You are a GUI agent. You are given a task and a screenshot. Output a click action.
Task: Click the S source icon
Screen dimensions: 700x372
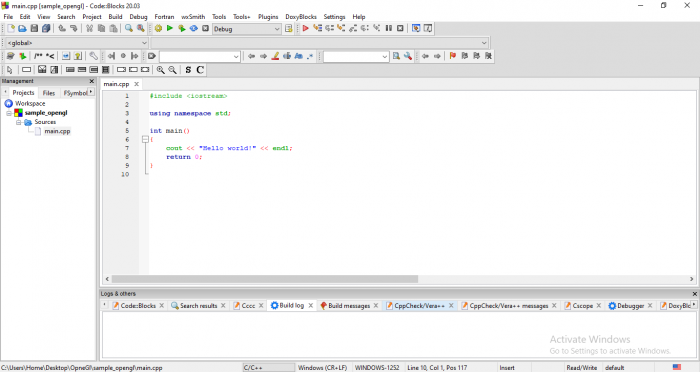[x=188, y=70]
